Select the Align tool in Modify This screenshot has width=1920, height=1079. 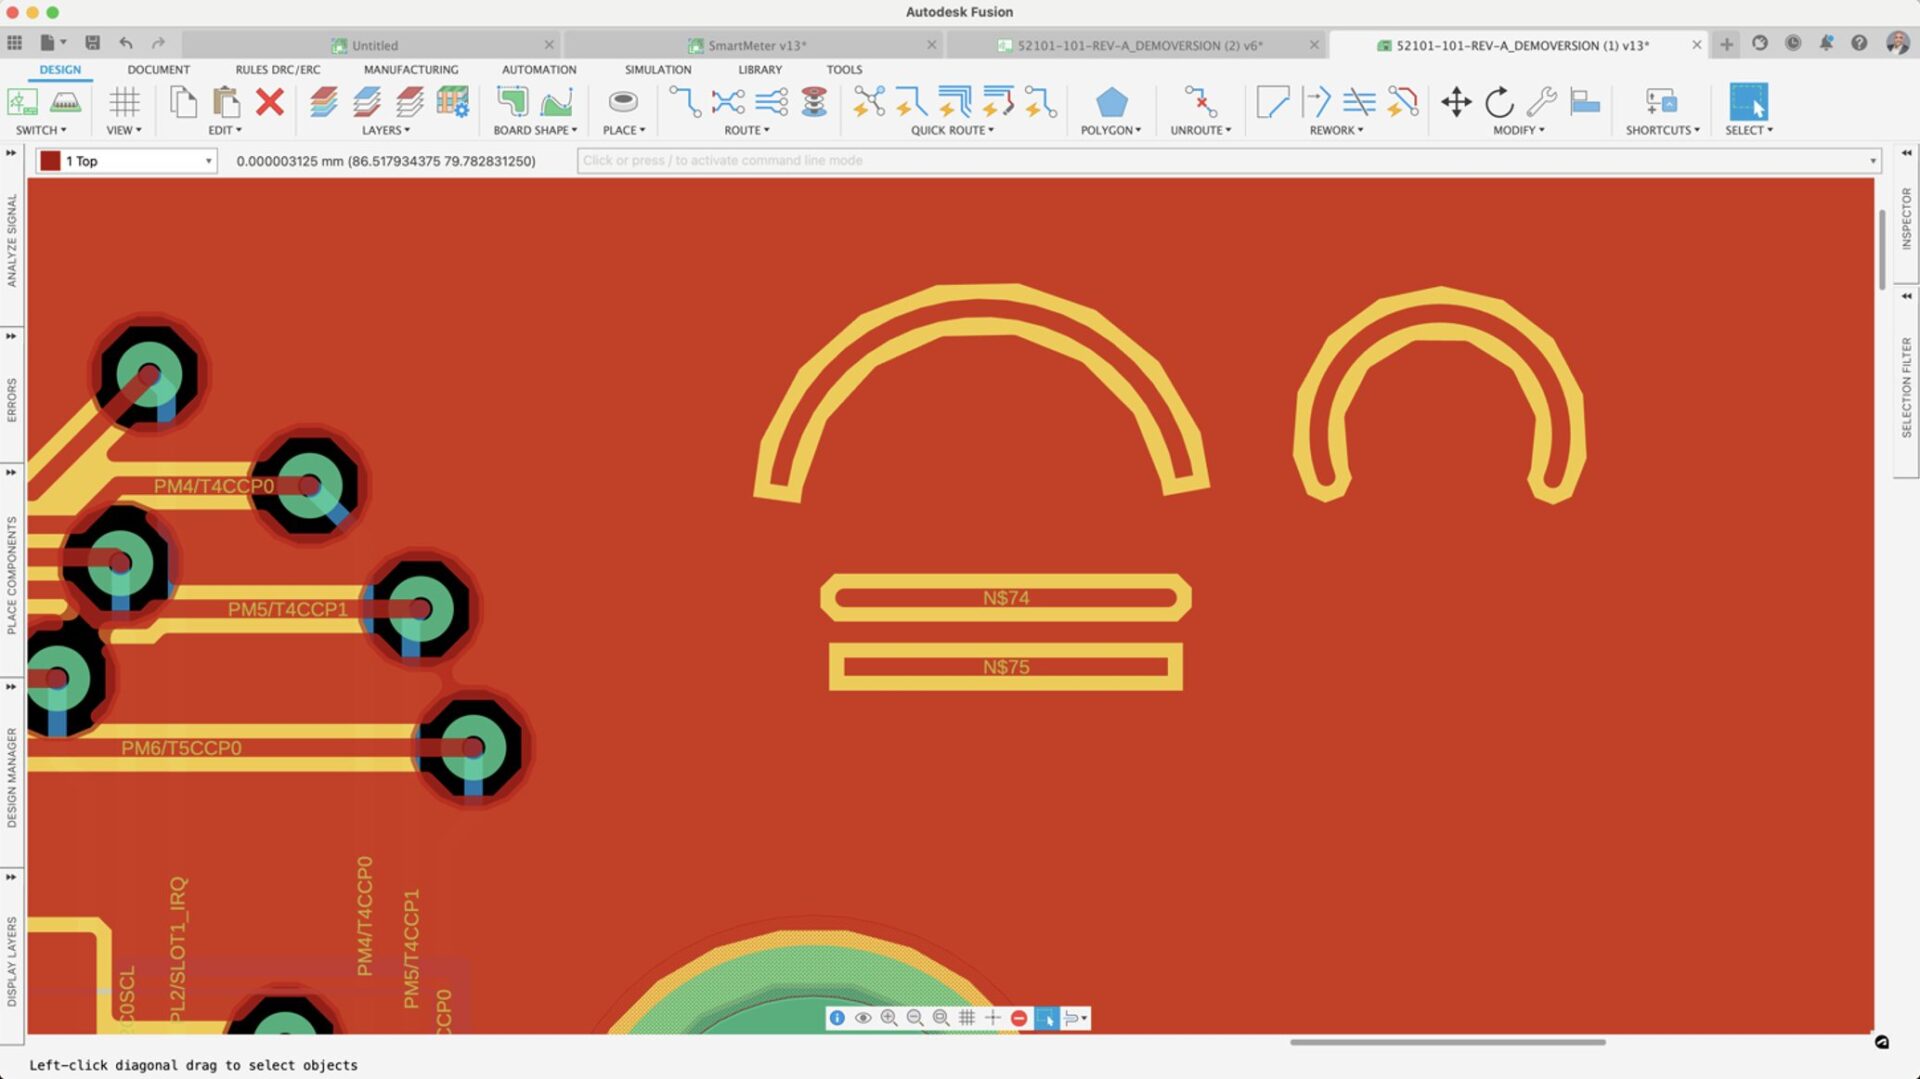[1585, 102]
